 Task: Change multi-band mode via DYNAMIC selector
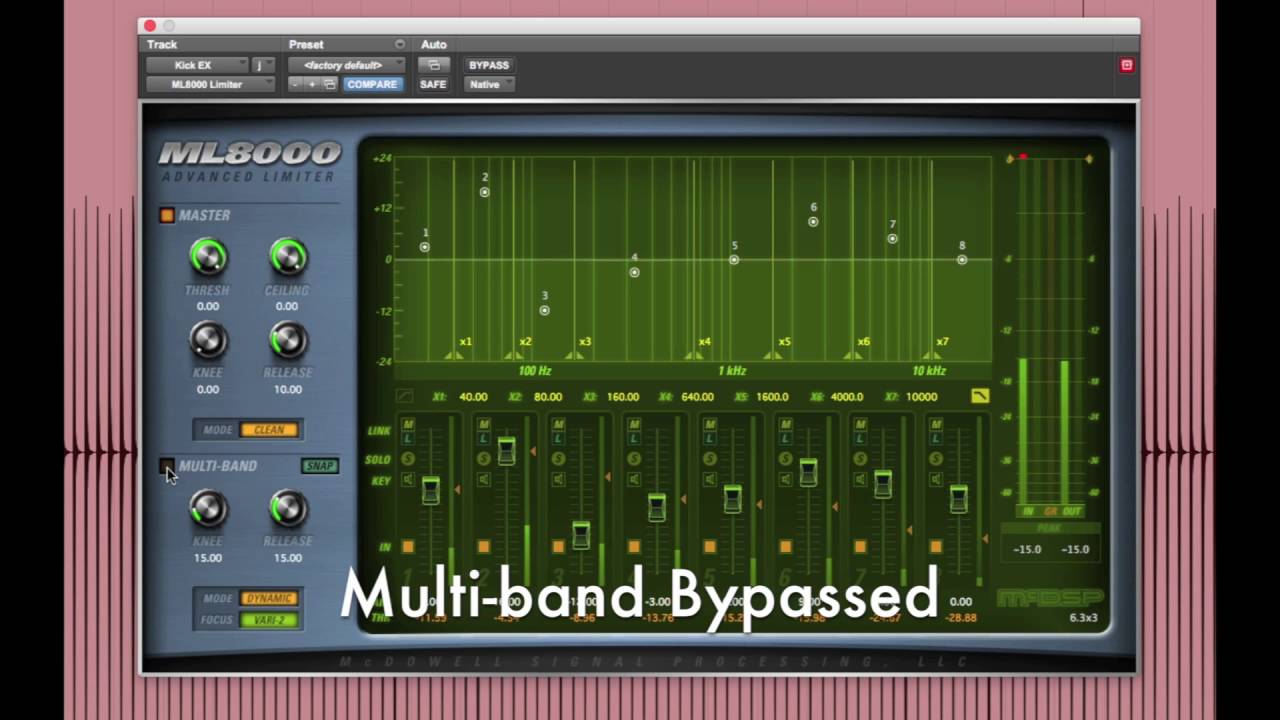point(269,598)
